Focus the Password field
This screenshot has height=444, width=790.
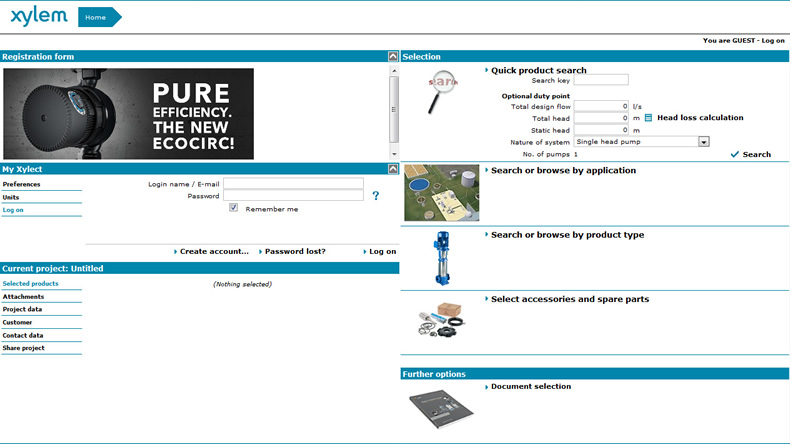point(293,196)
